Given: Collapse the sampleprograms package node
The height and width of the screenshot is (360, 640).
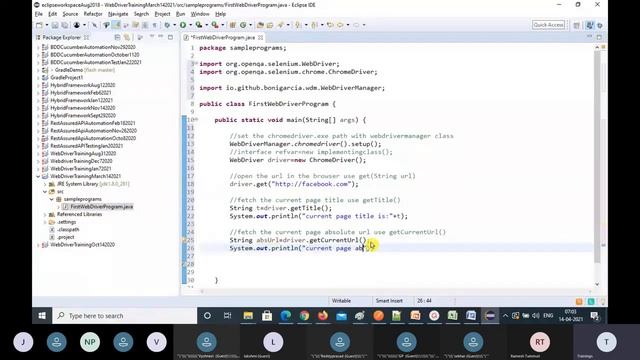Looking at the screenshot, I should point(52,199).
